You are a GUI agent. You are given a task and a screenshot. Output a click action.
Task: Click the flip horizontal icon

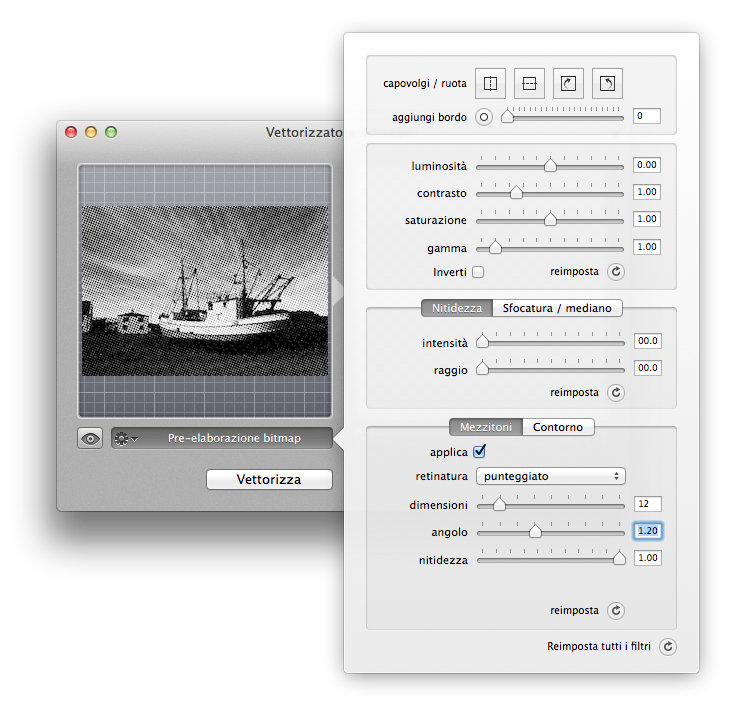pos(491,82)
